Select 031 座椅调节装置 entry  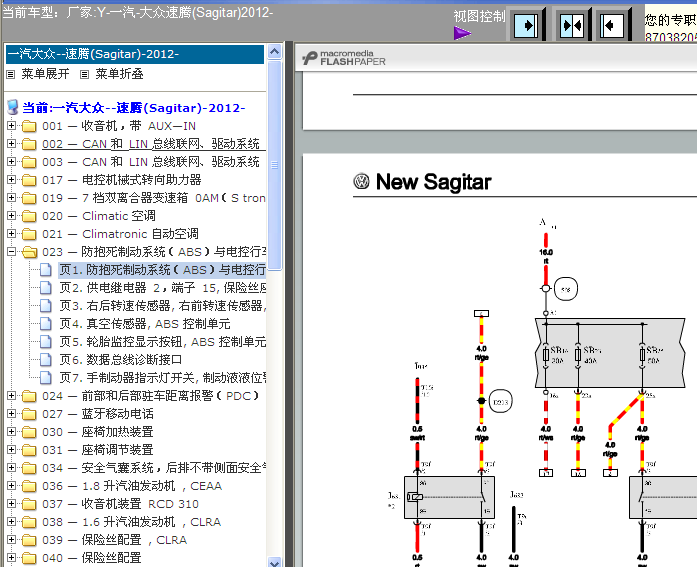[x=98, y=450]
